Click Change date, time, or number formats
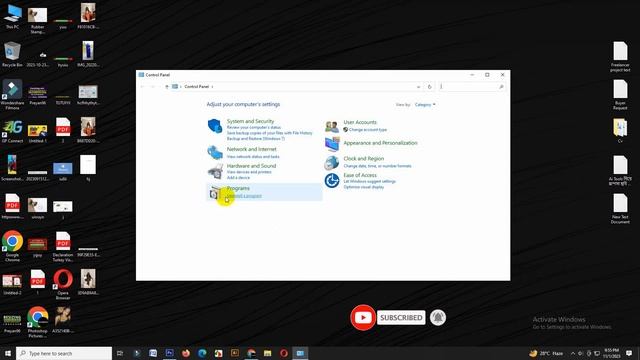The width and height of the screenshot is (640, 360). click(378, 166)
